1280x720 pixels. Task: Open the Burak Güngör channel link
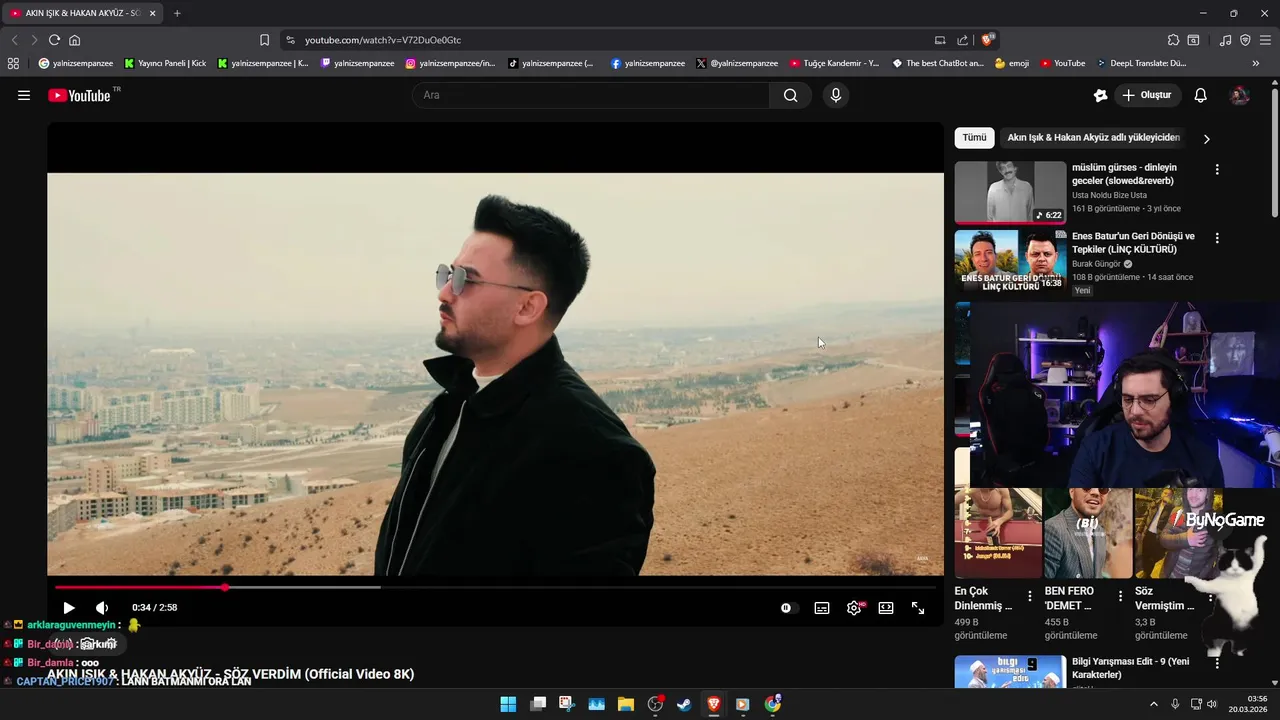coord(1096,264)
